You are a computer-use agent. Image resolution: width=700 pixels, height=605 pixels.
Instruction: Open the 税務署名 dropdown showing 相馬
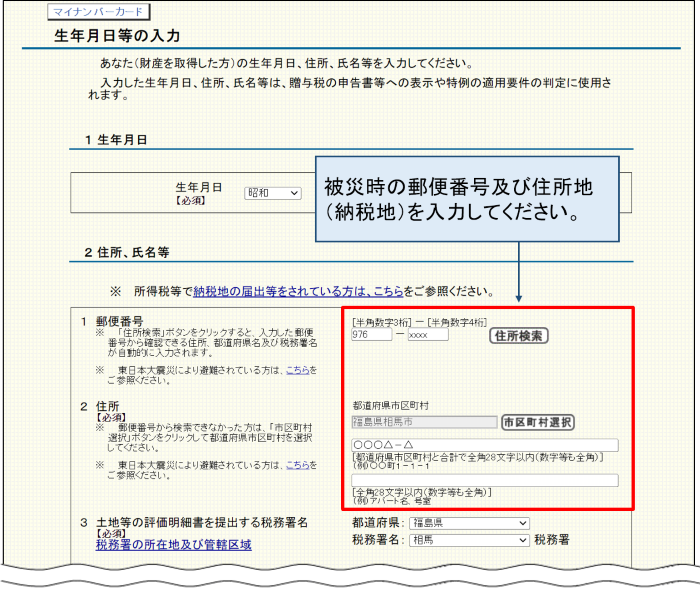(469, 540)
